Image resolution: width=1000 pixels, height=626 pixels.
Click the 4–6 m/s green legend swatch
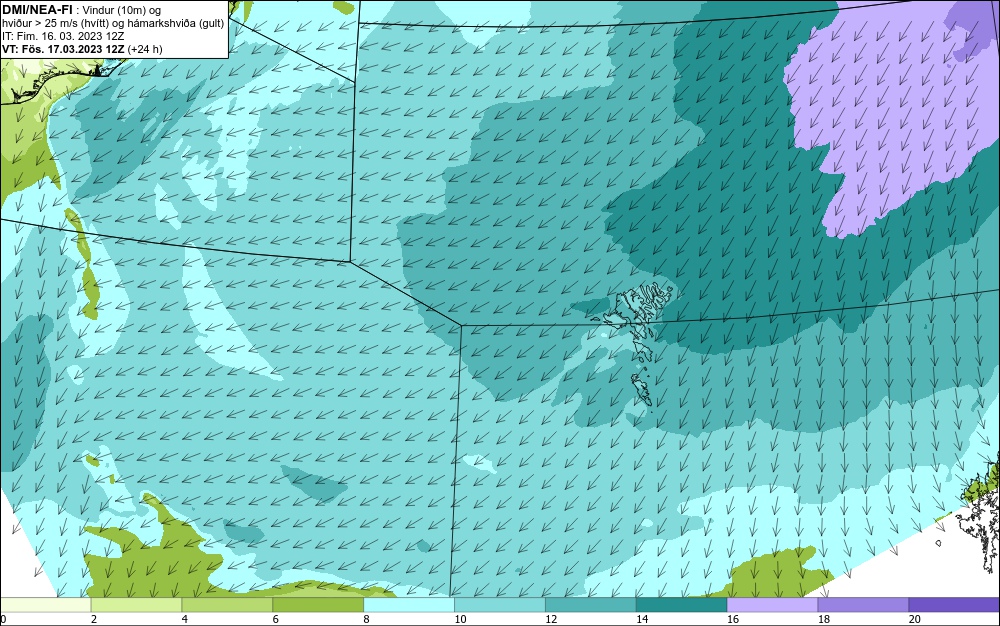point(227,604)
